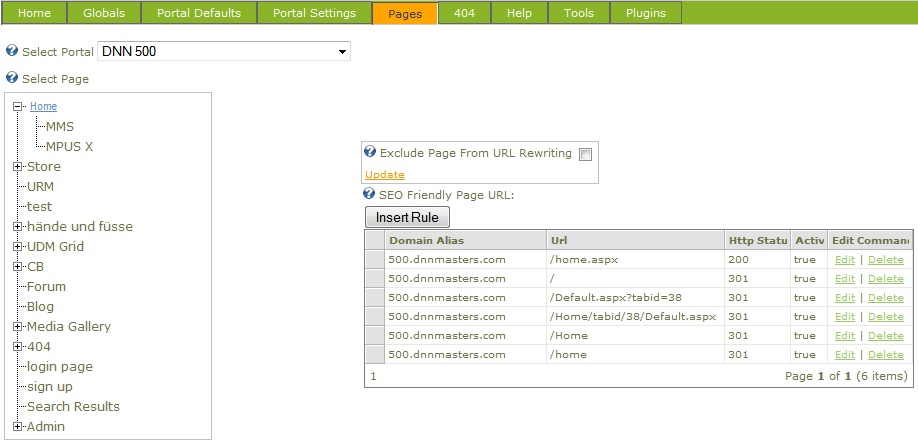Switch to the Portal Settings tab
This screenshot has height=445, width=918.
point(314,13)
